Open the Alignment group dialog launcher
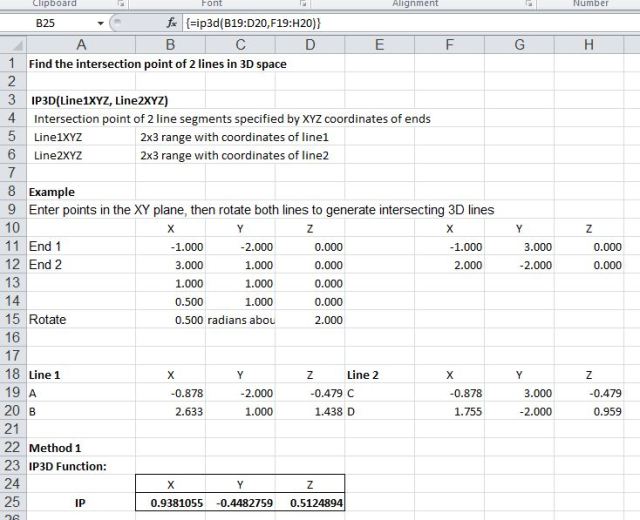The image size is (640, 520). point(529,4)
